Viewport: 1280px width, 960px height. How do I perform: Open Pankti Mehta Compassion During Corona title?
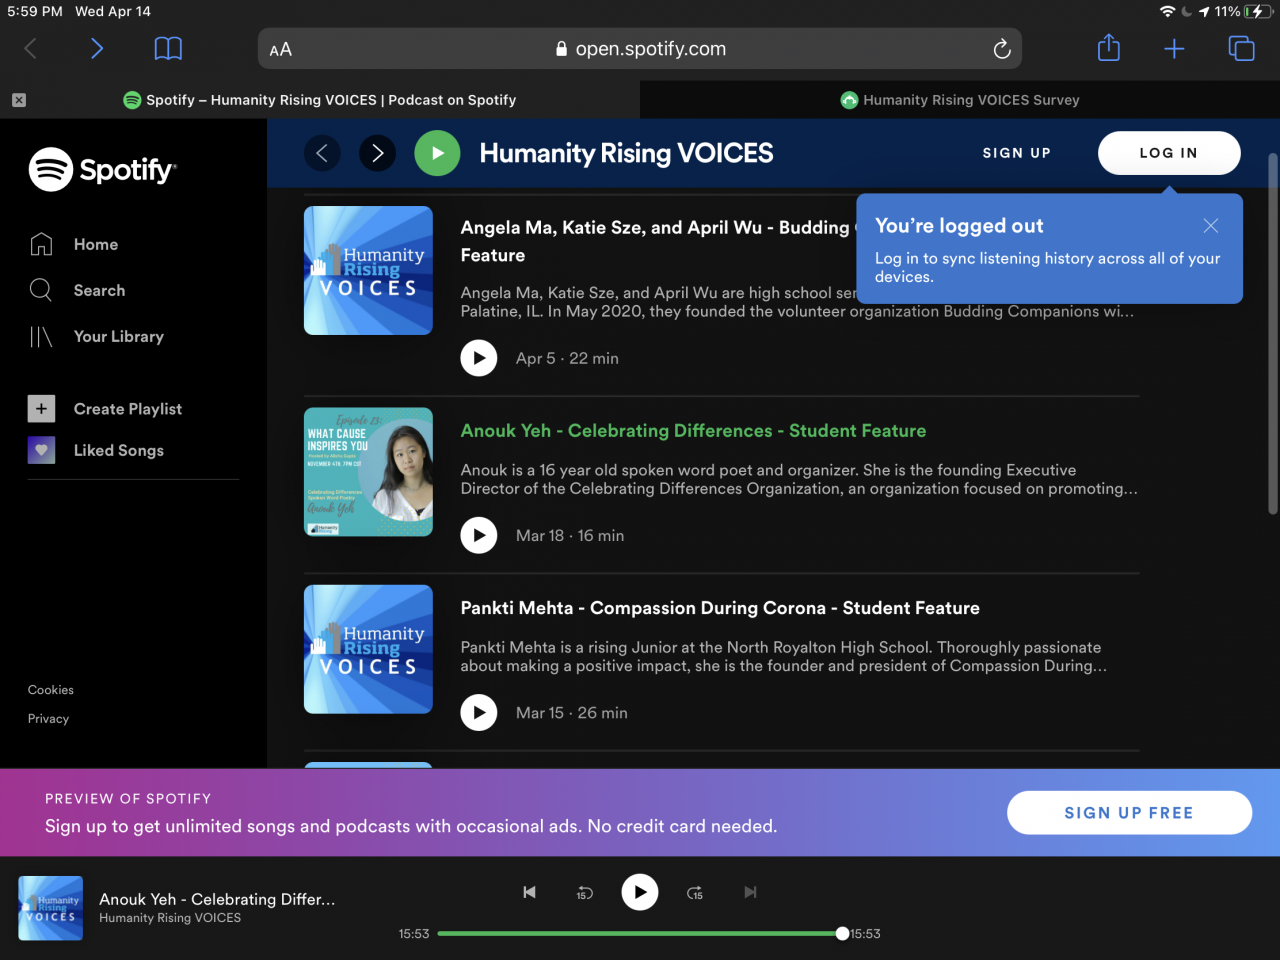tap(720, 608)
